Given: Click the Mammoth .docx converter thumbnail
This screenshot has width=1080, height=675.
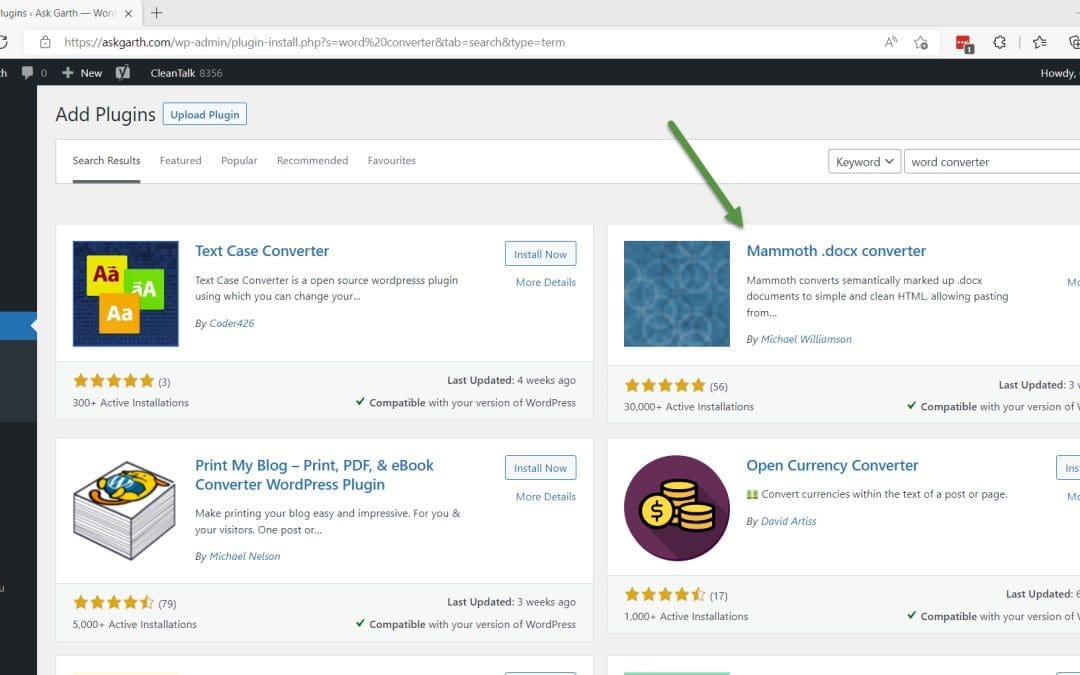Looking at the screenshot, I should (x=676, y=293).
